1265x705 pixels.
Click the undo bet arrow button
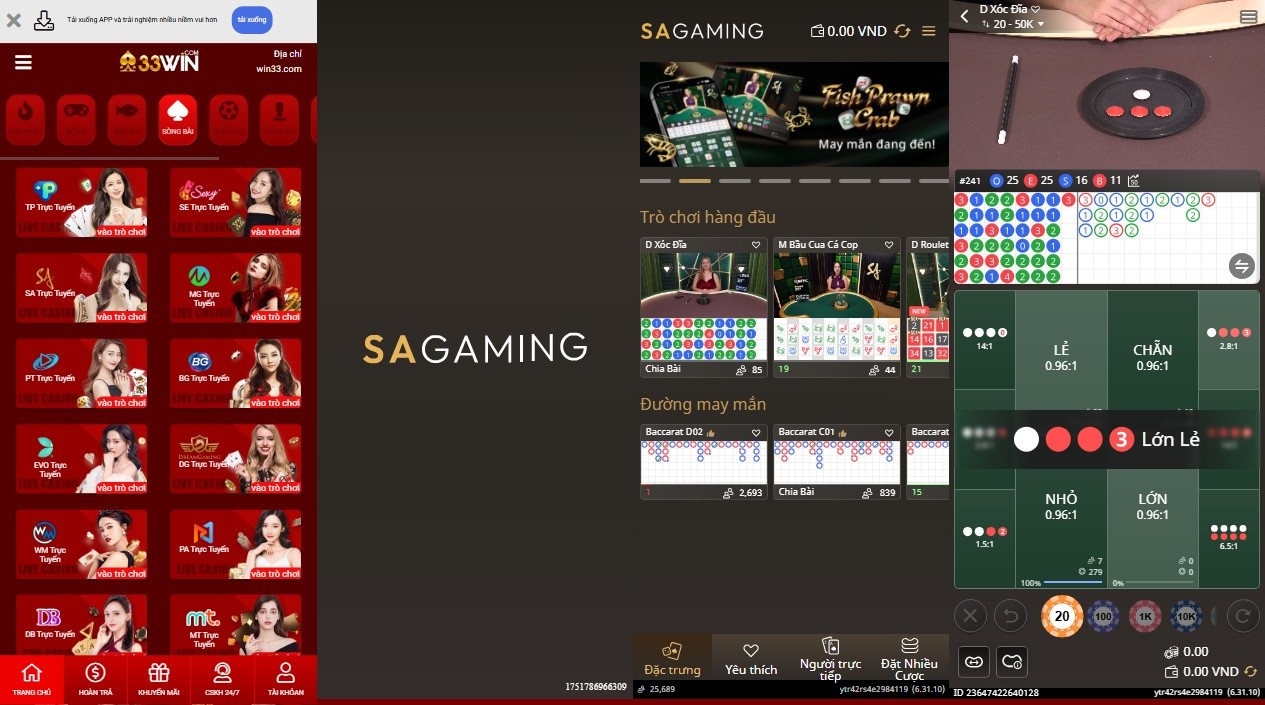[1010, 615]
